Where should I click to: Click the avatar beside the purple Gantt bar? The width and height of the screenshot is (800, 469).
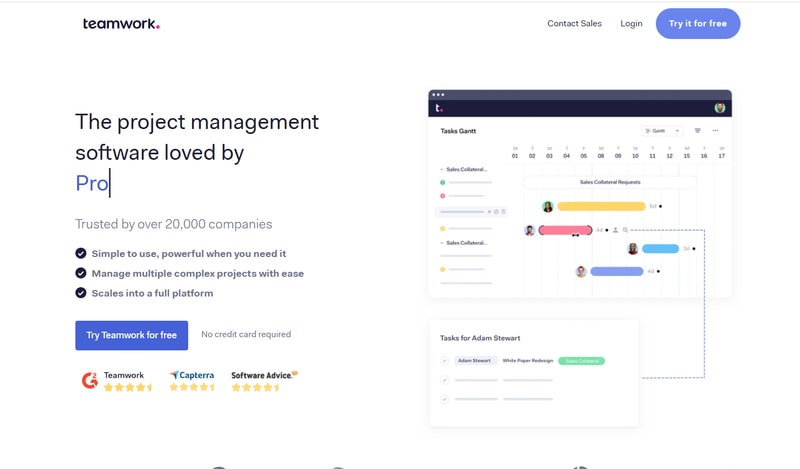coord(581,271)
